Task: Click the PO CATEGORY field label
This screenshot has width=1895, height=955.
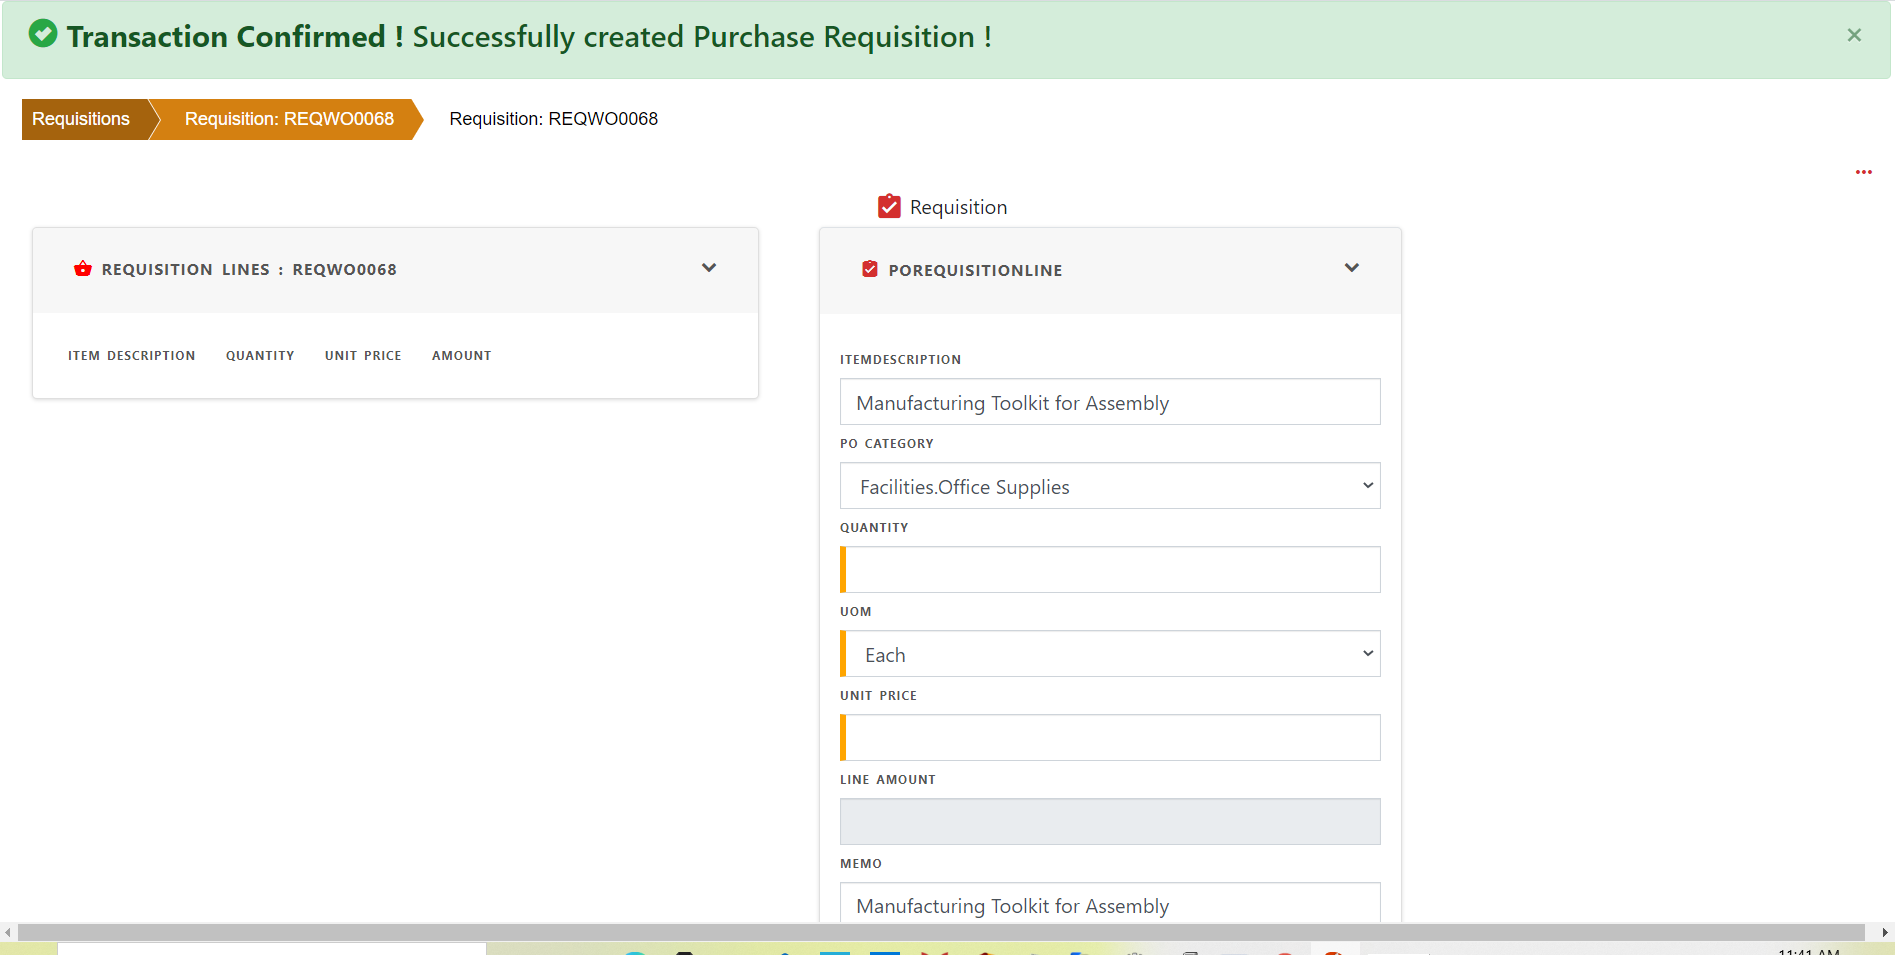Action: pyautogui.click(x=887, y=444)
